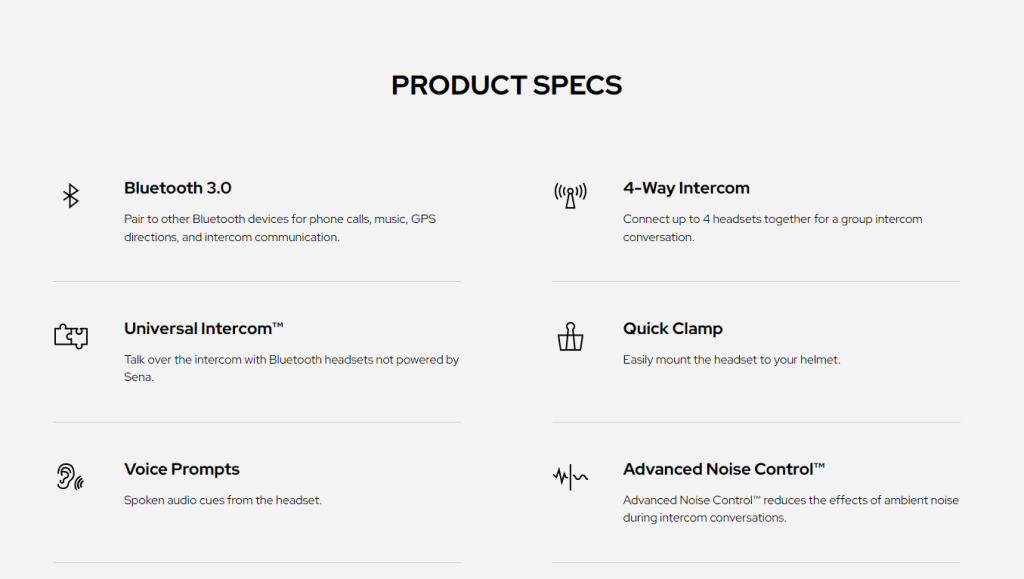Click the Universal Intercom puzzle icon
The height and width of the screenshot is (579, 1024).
[x=71, y=336]
